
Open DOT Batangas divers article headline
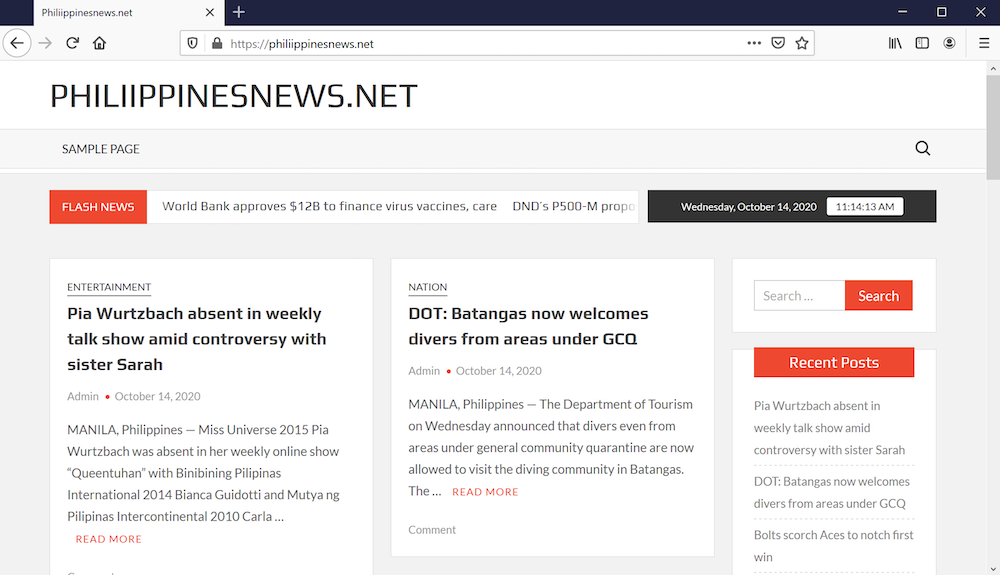click(528, 326)
